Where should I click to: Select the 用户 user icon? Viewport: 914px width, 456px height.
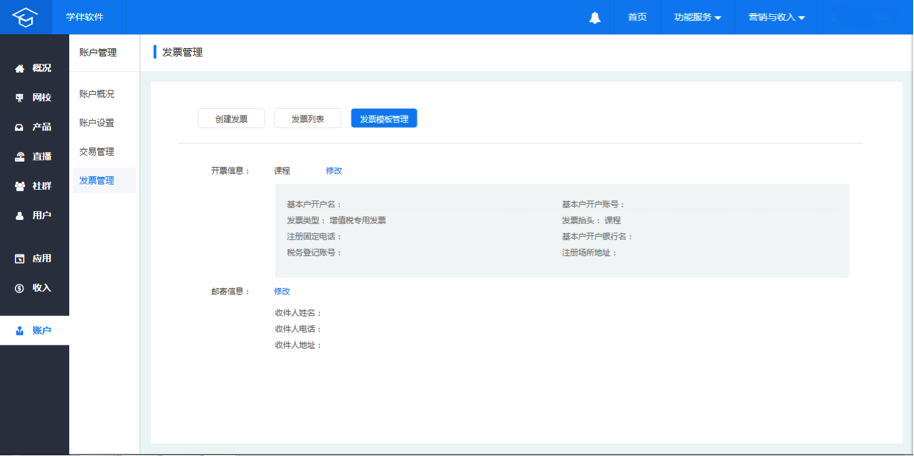point(19,216)
